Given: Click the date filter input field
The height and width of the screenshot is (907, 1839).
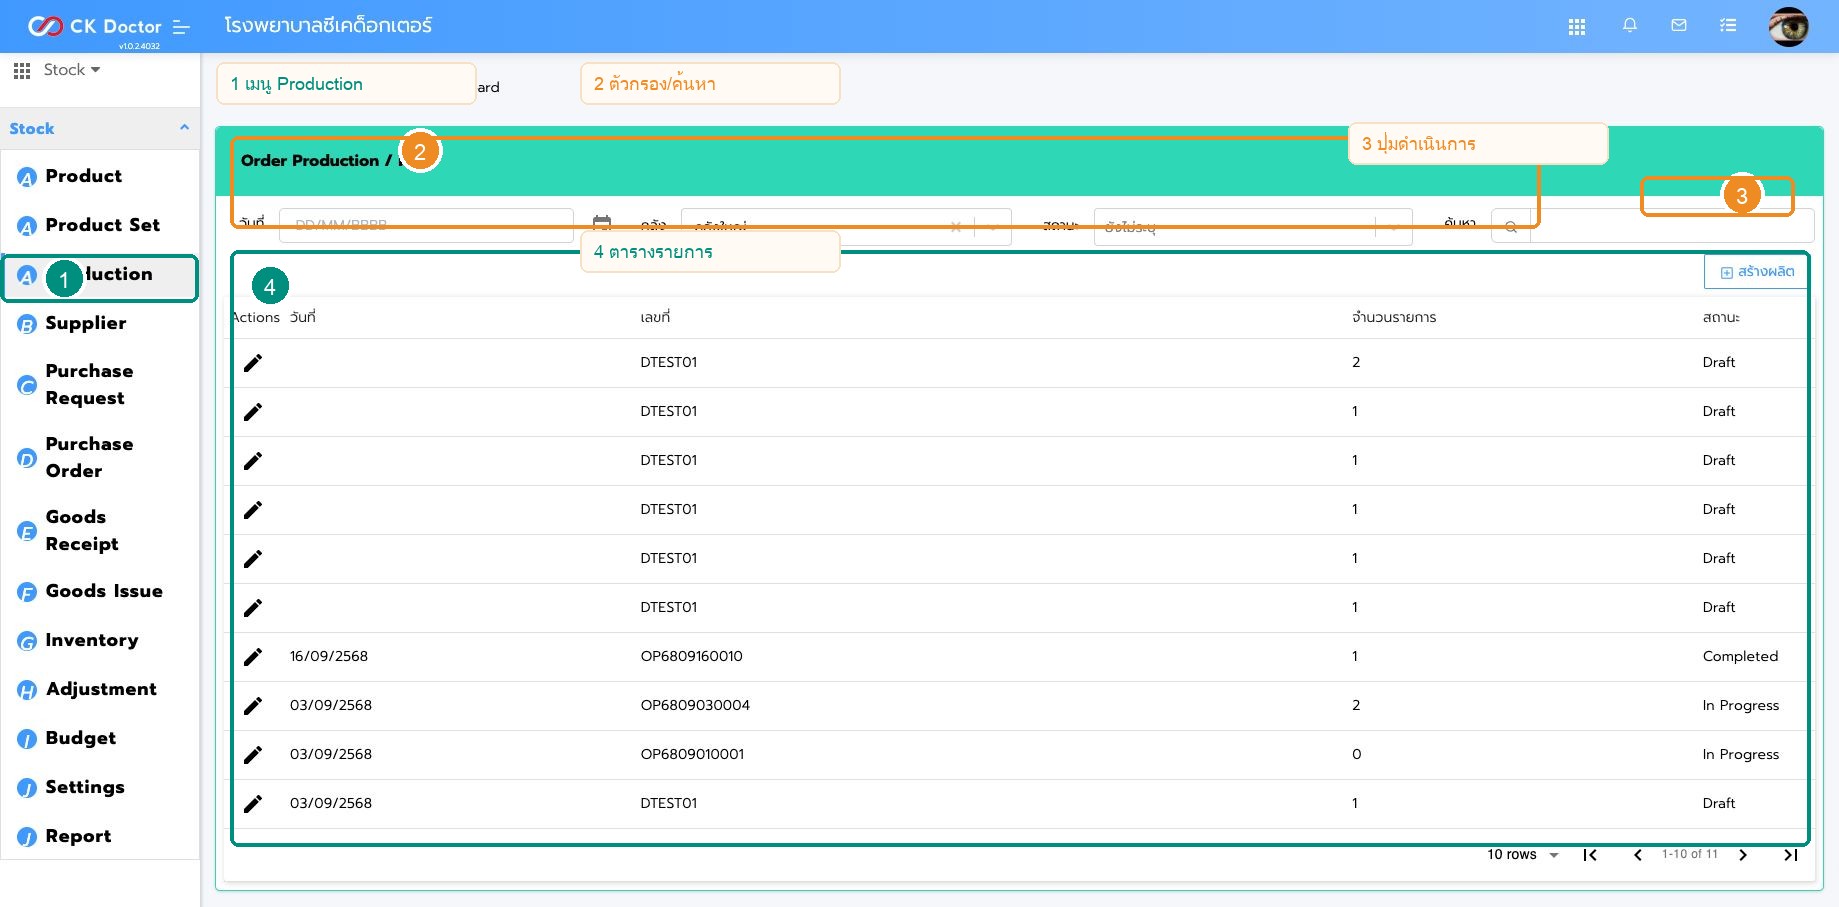Looking at the screenshot, I should coord(426,226).
